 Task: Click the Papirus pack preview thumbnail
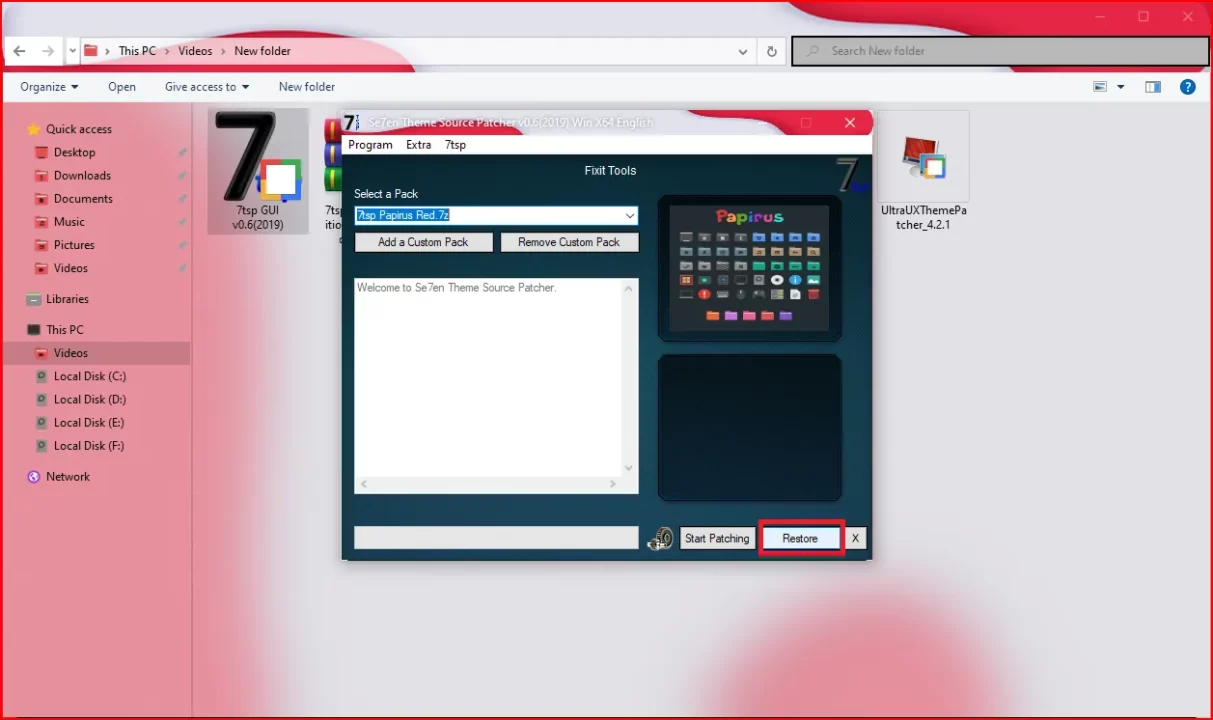click(x=749, y=268)
